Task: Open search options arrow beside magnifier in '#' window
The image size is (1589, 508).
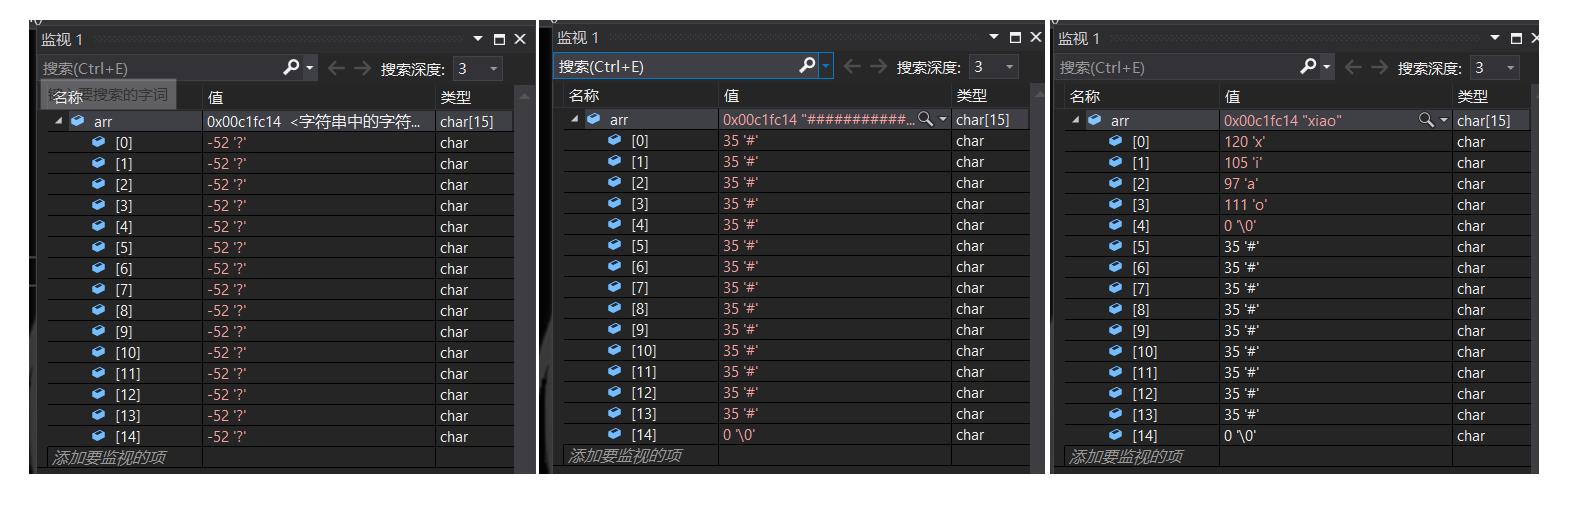Action: (x=826, y=66)
